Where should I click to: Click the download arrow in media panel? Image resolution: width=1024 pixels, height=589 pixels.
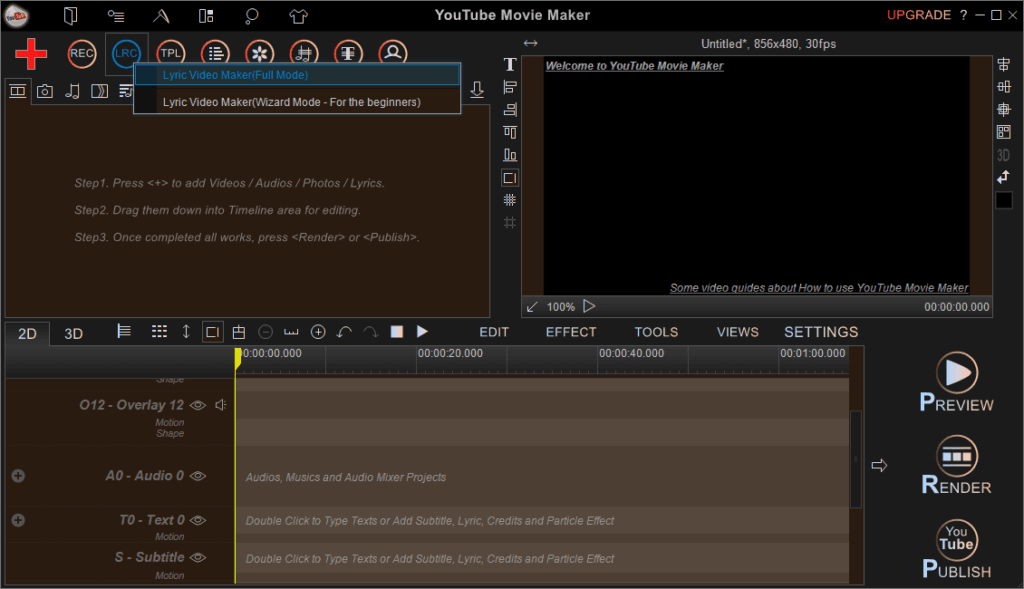click(477, 90)
